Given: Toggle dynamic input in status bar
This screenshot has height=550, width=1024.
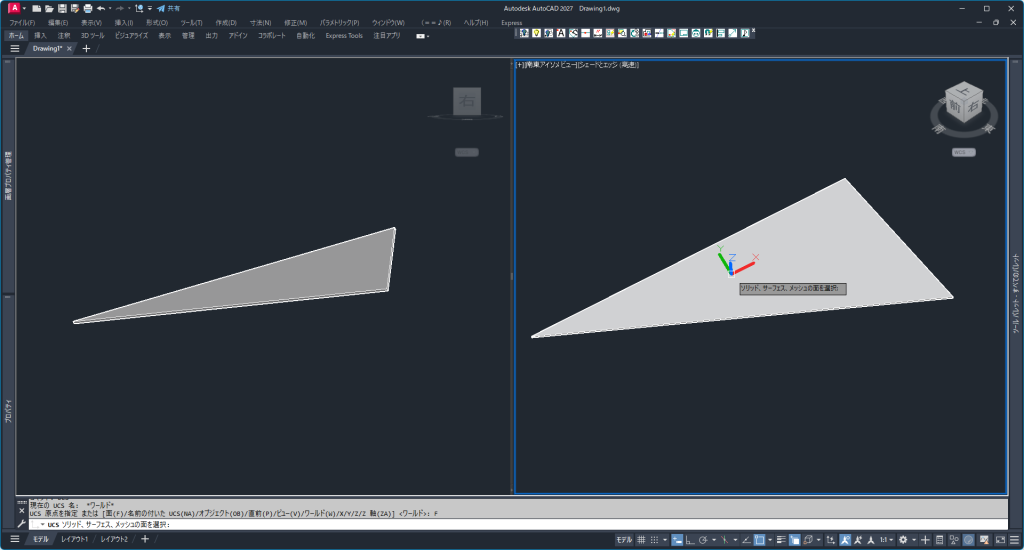Looking at the screenshot, I should coord(676,540).
